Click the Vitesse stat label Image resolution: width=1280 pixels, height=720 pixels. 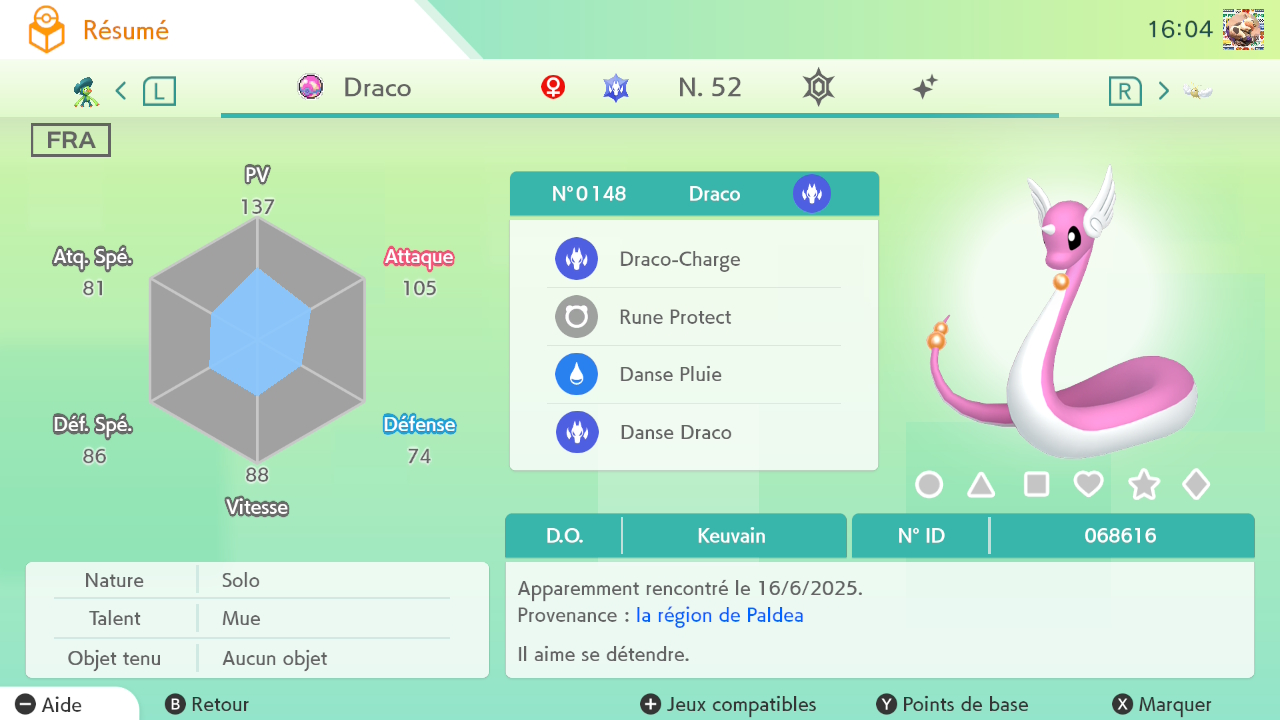[257, 507]
